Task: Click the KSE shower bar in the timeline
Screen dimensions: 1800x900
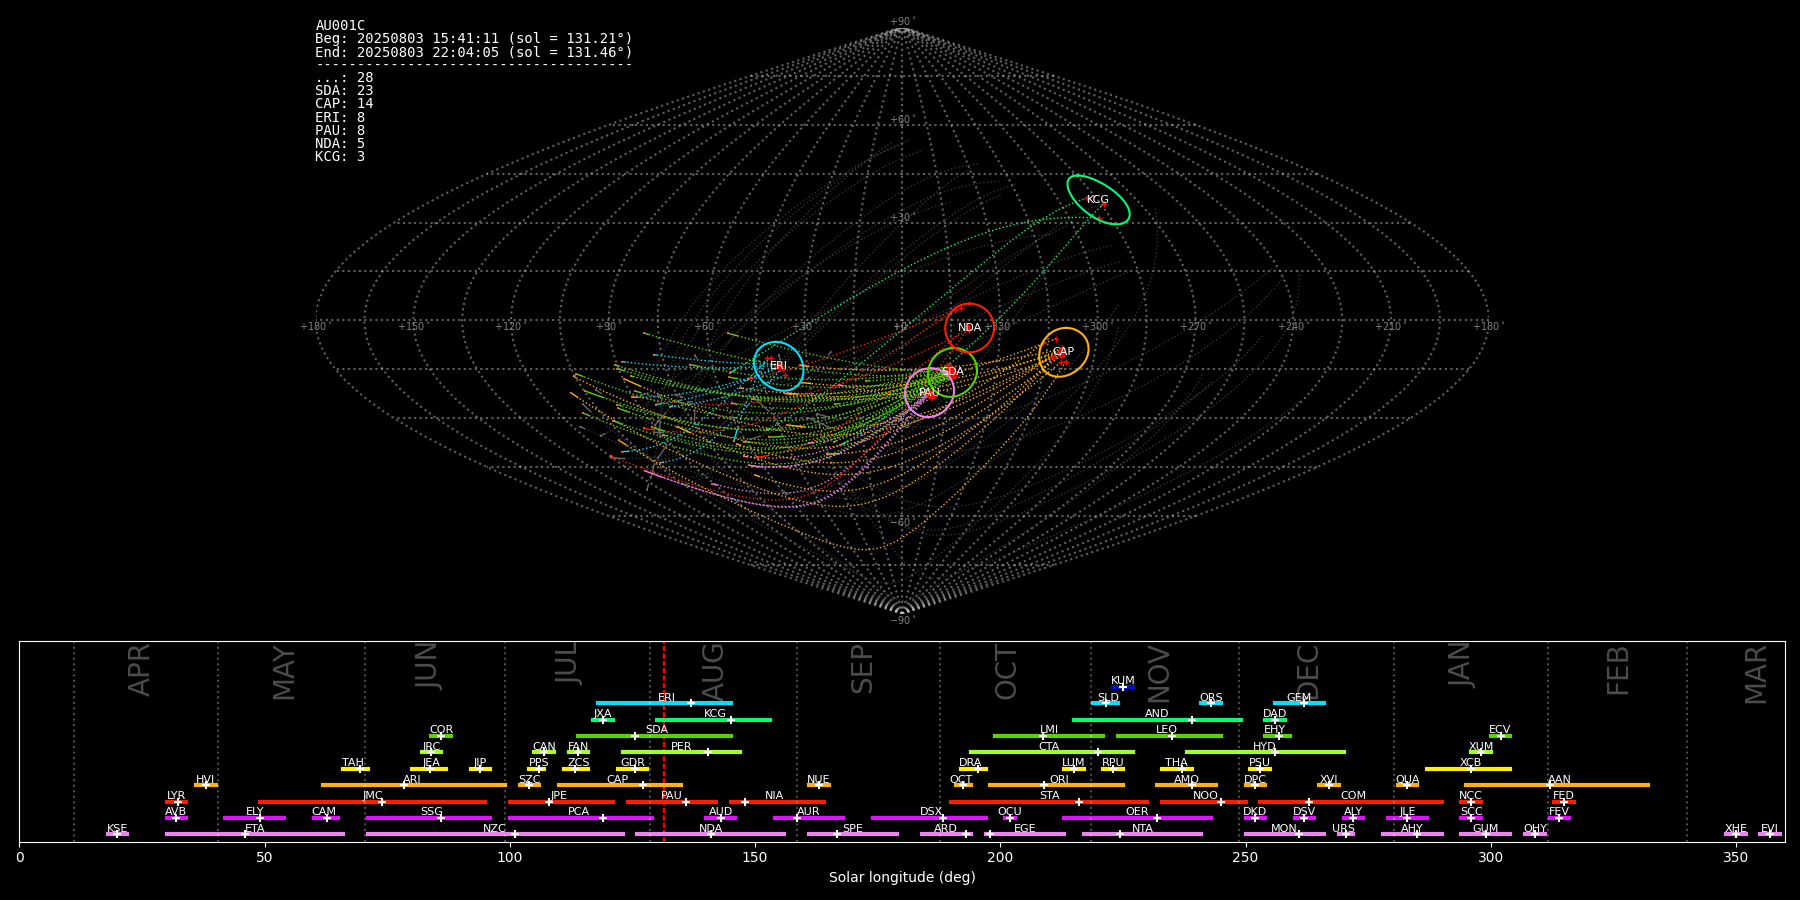Action: 117,834
